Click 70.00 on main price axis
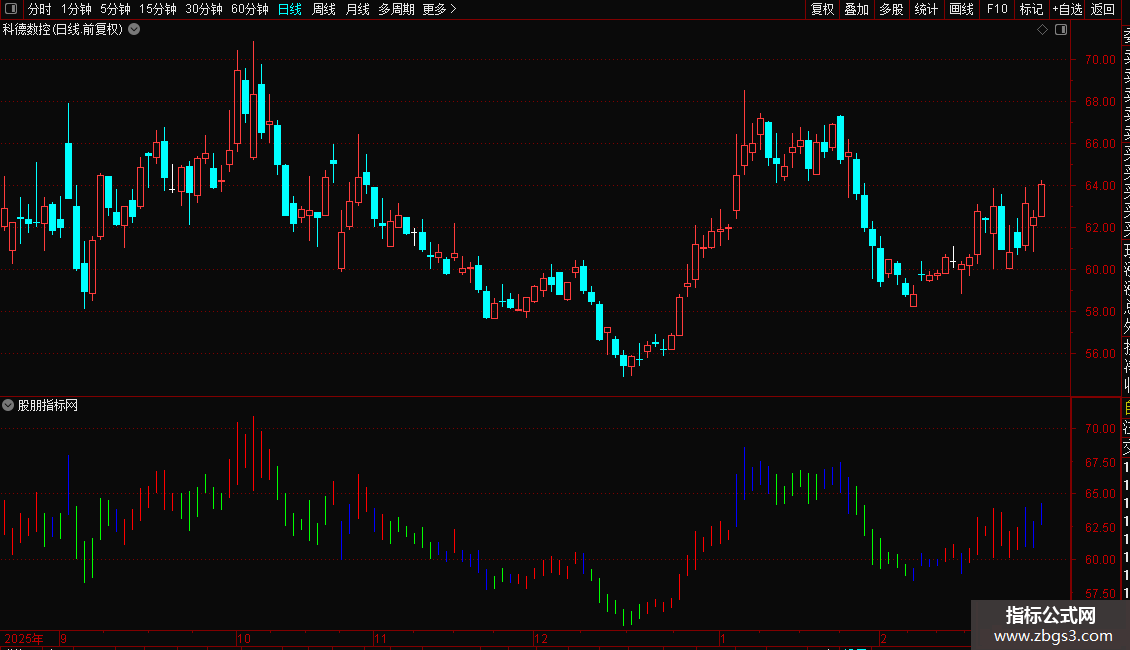 (1100, 60)
